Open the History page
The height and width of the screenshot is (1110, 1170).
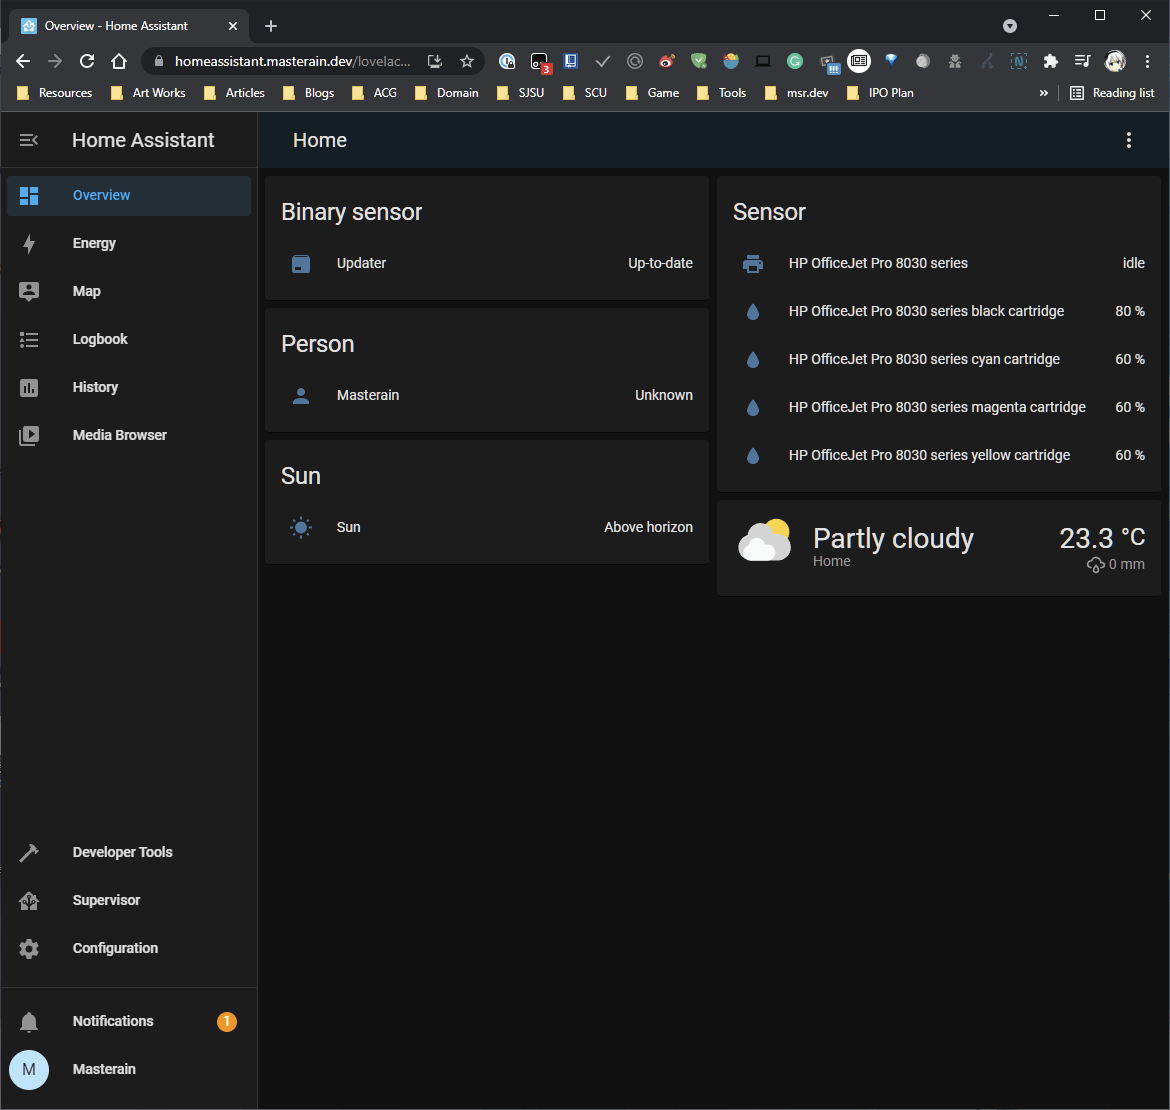pos(95,387)
